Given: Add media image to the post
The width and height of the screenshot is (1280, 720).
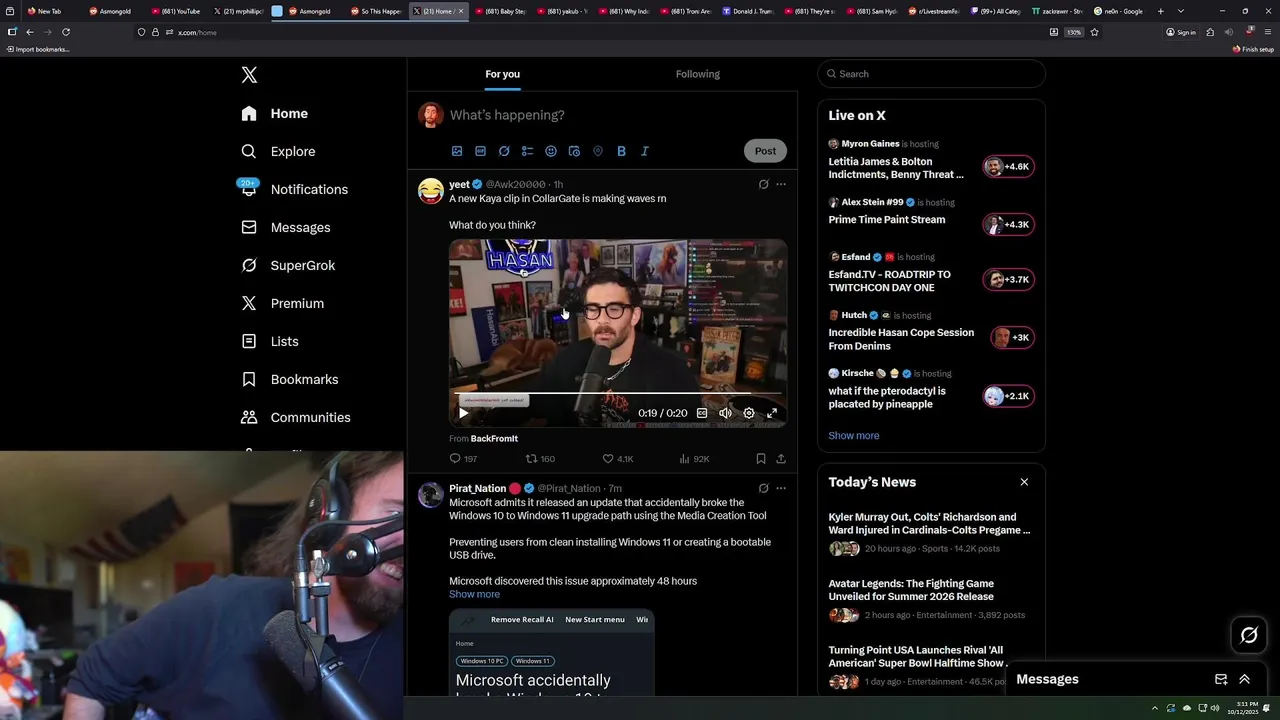Looking at the screenshot, I should 457,151.
